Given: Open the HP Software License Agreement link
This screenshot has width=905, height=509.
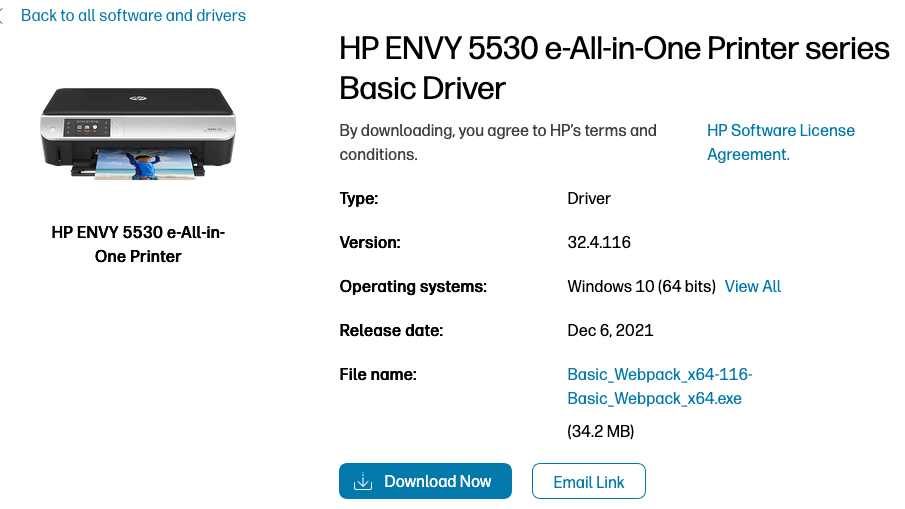Looking at the screenshot, I should point(780,142).
